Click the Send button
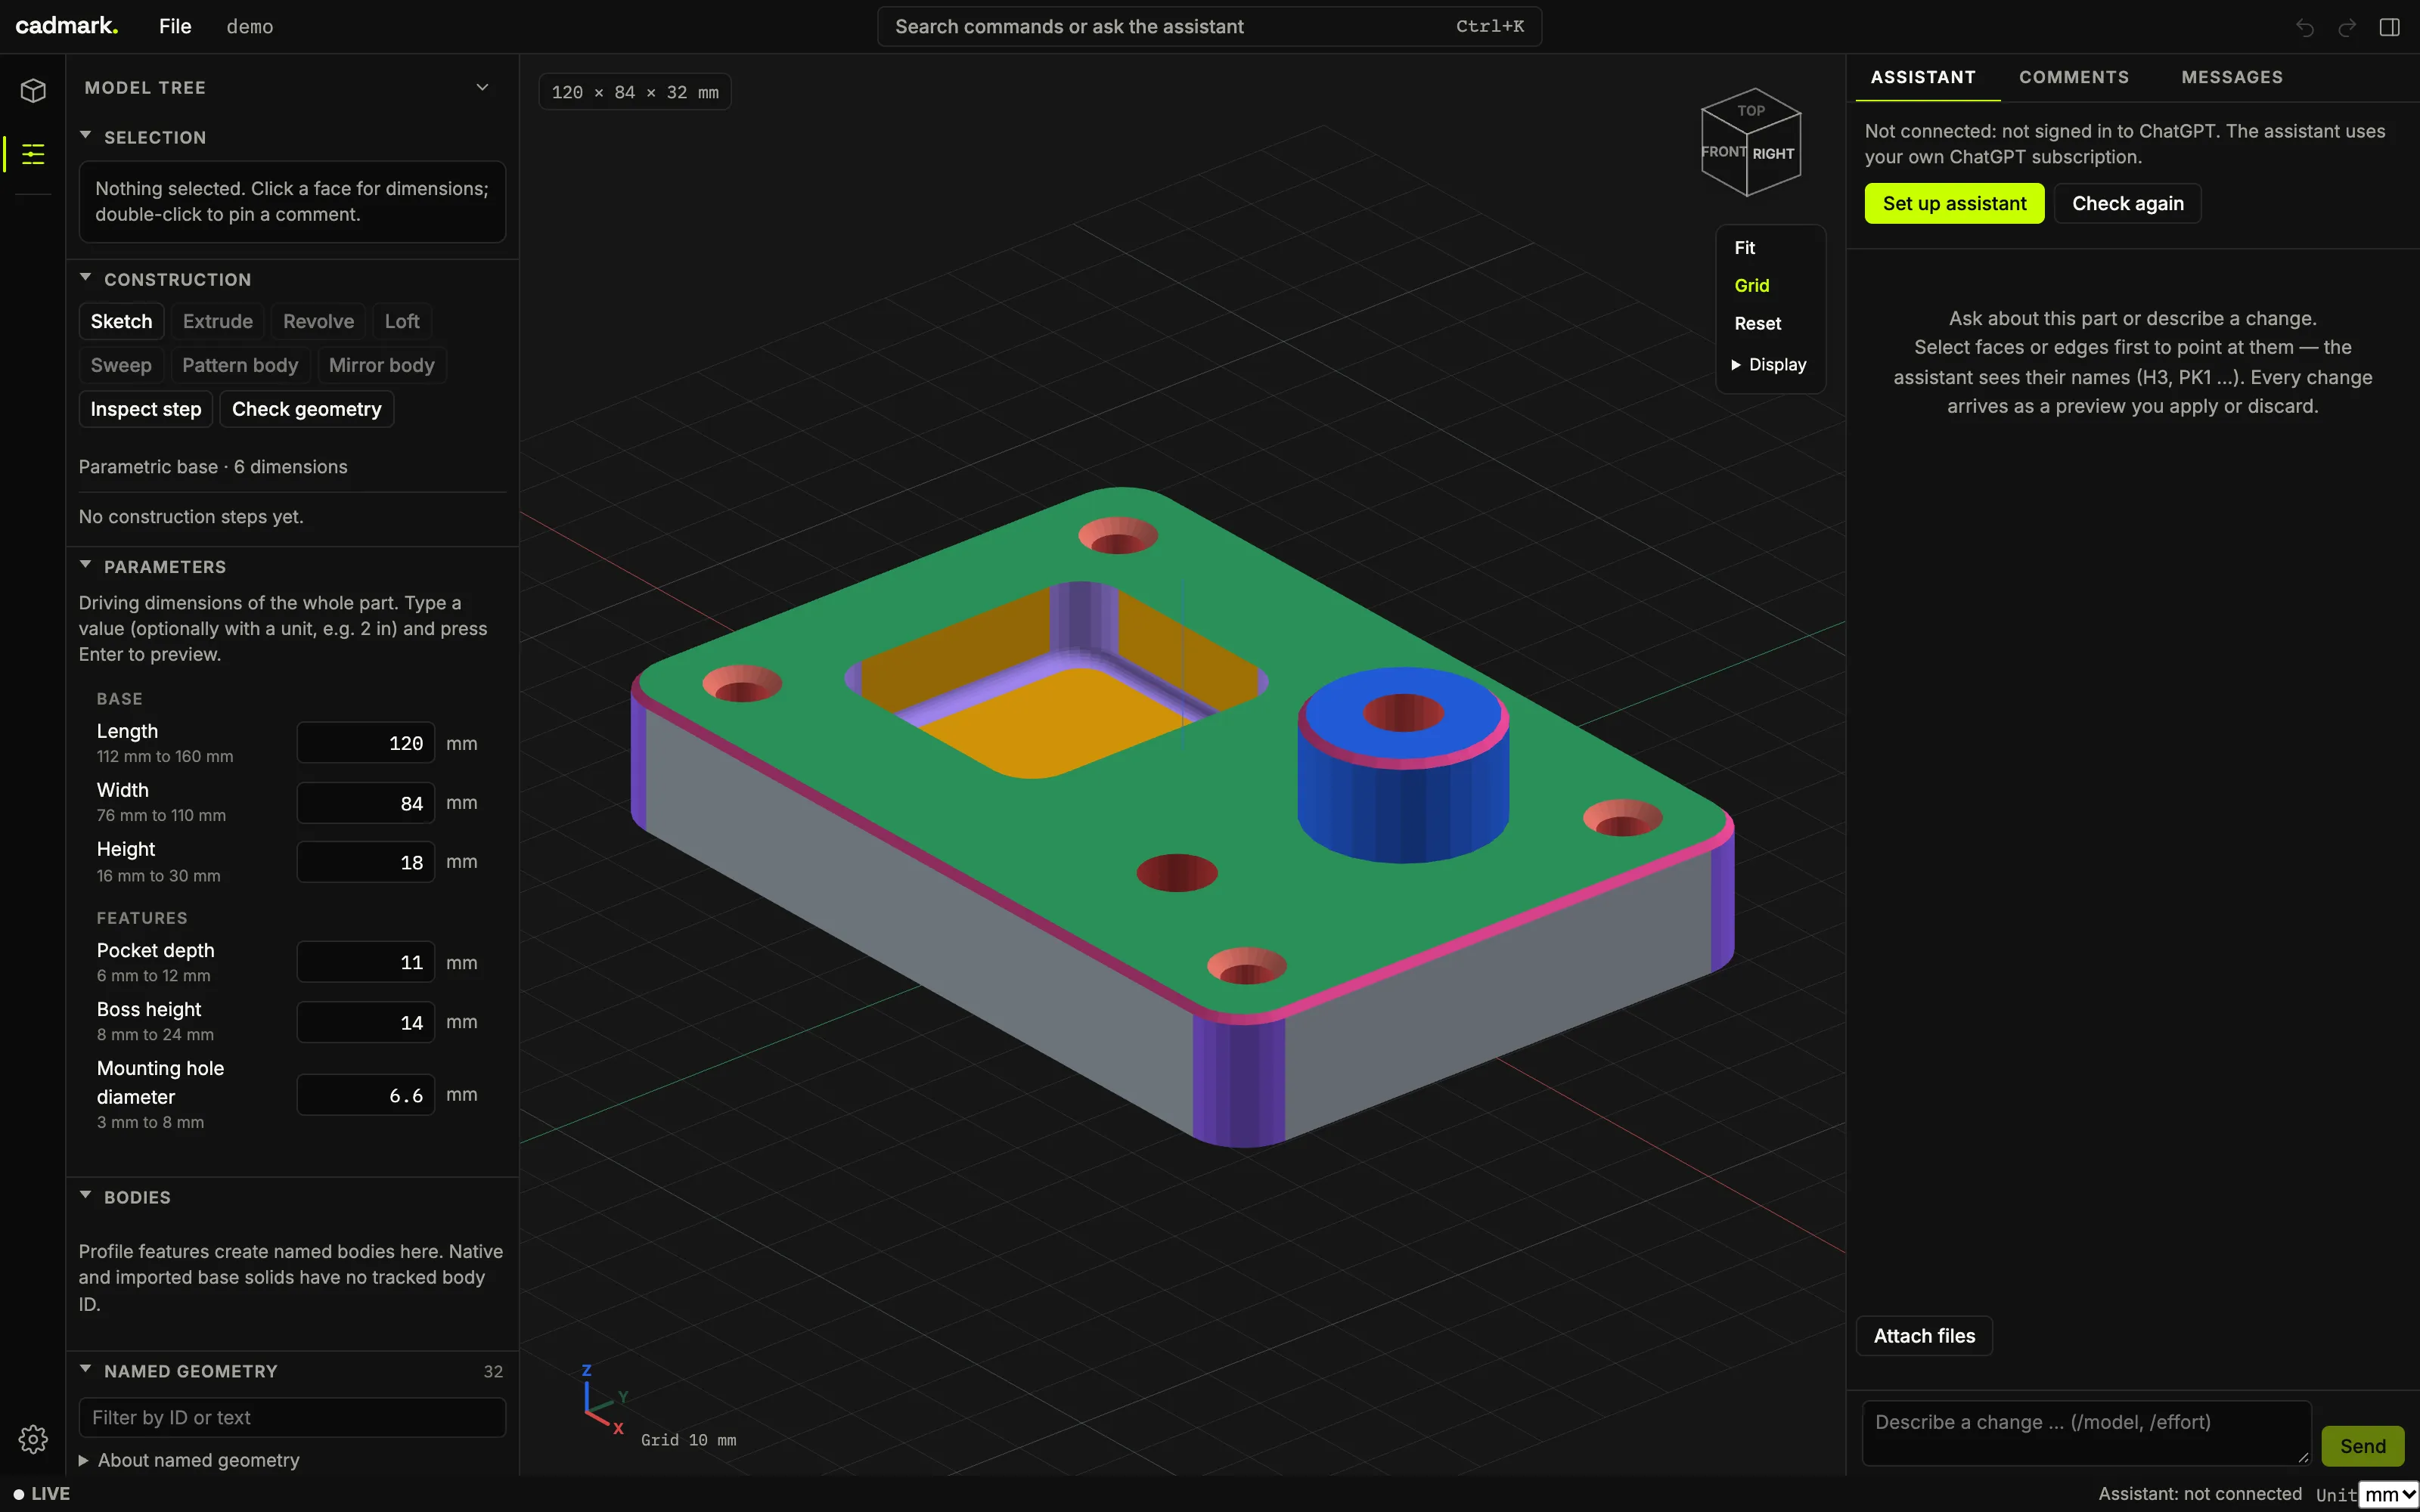The image size is (2420, 1512). point(2362,1446)
